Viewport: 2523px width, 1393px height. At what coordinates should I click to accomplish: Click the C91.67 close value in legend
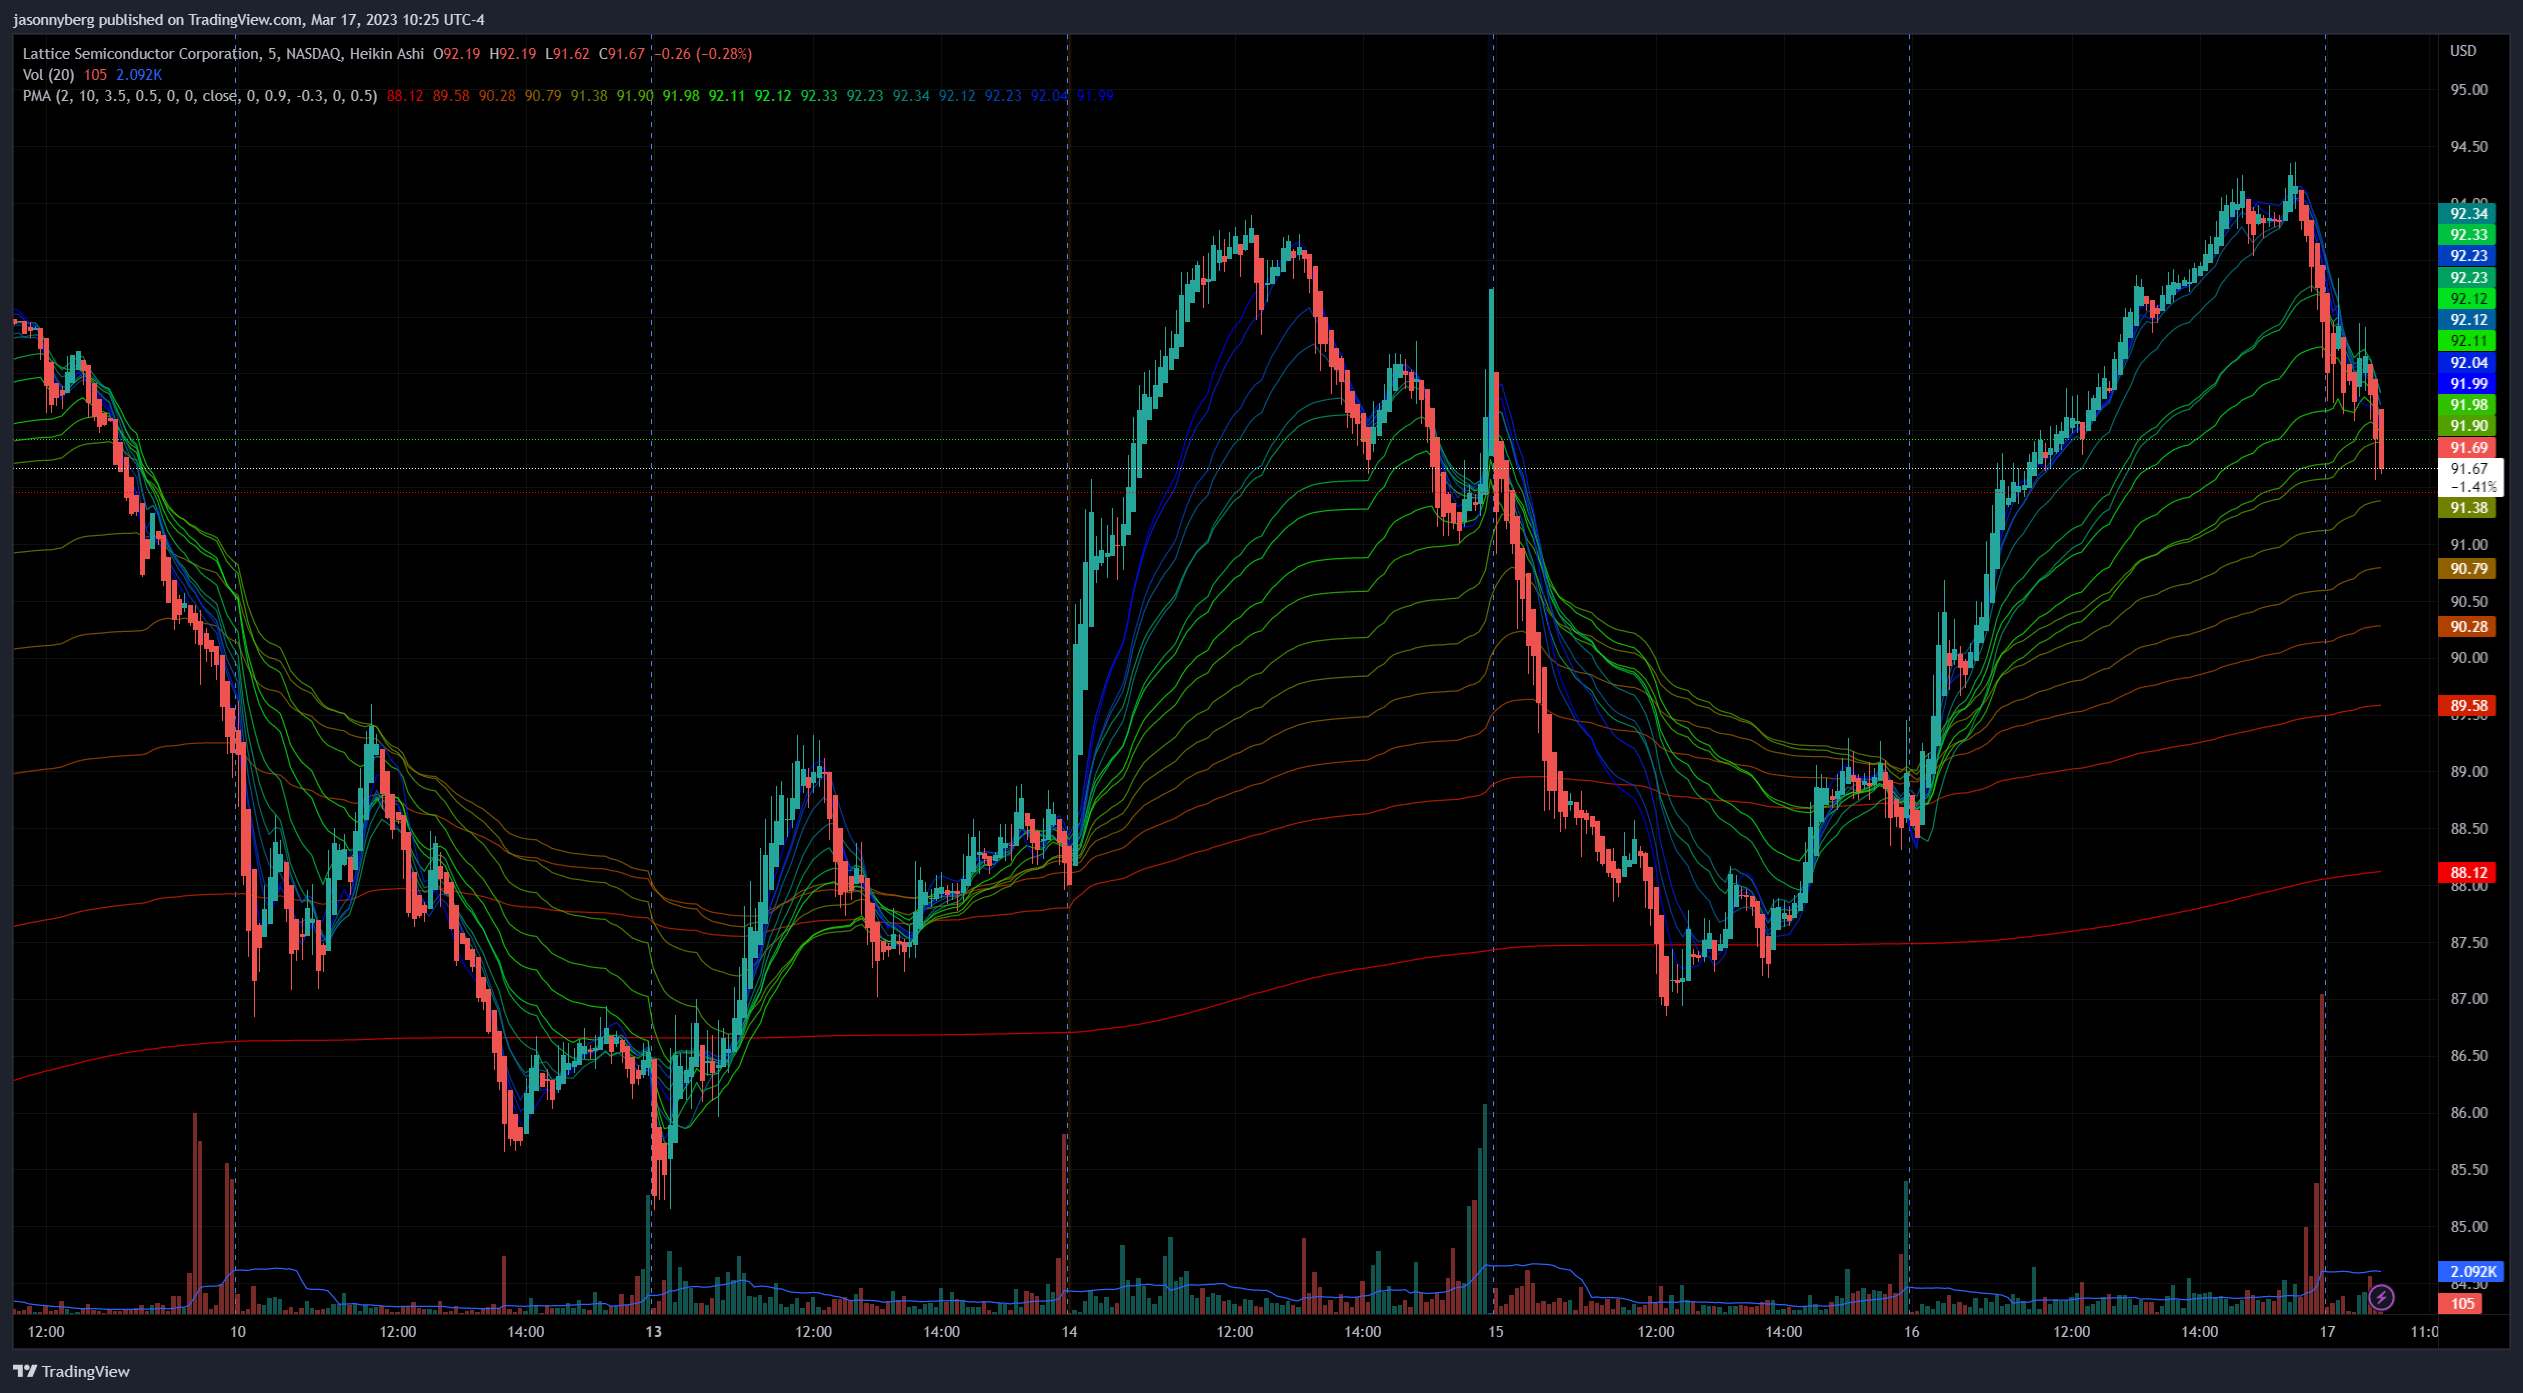click(622, 54)
